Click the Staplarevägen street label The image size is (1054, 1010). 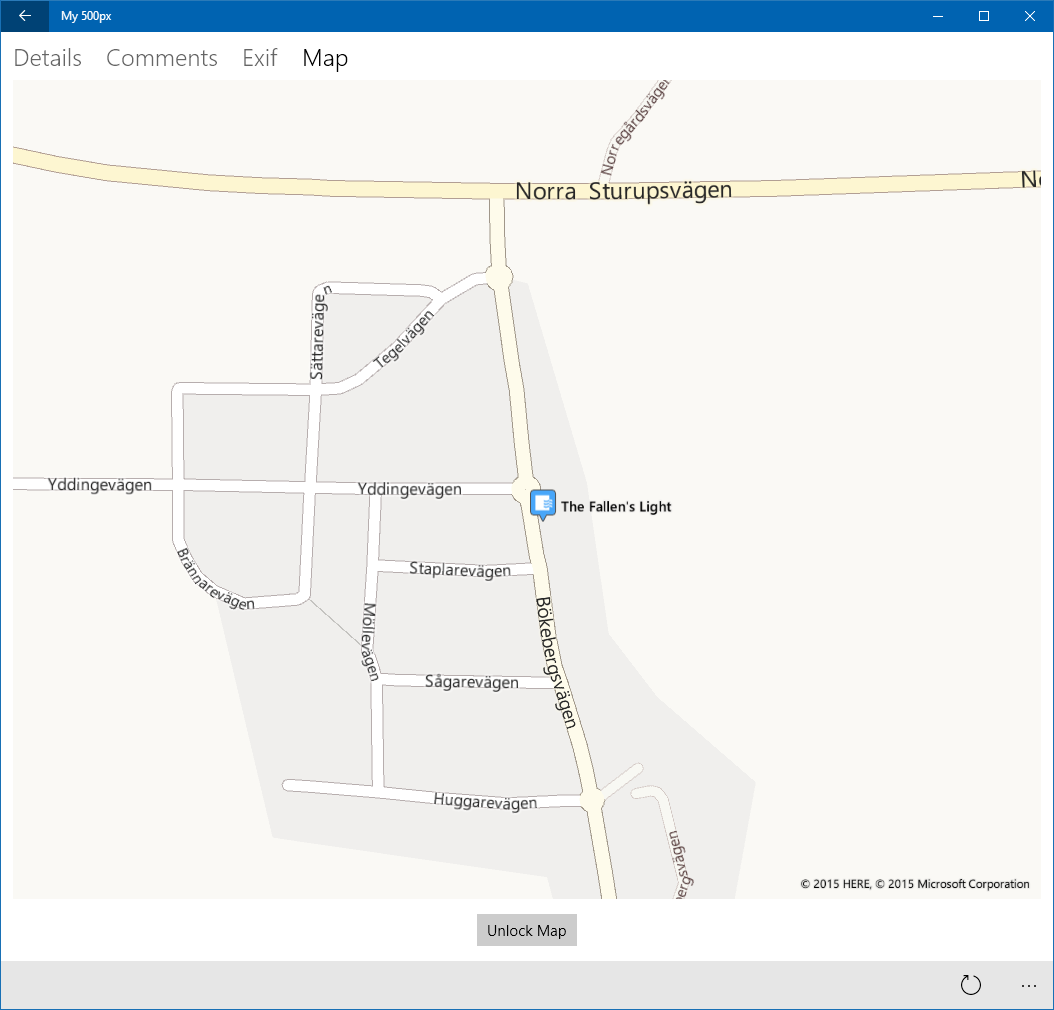point(460,569)
